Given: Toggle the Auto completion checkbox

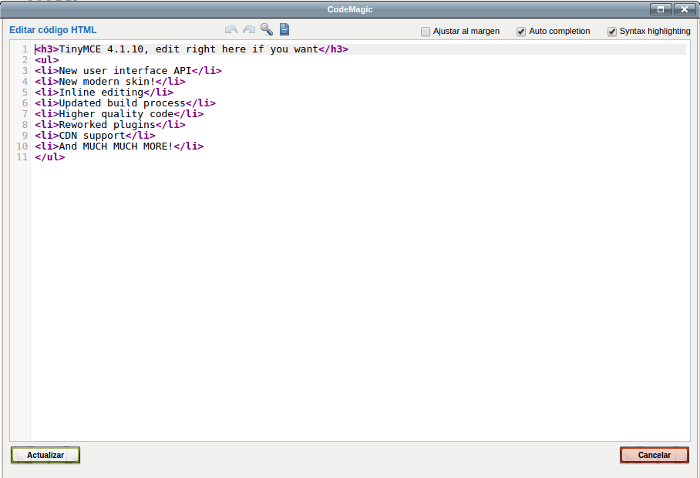Looking at the screenshot, I should (521, 32).
